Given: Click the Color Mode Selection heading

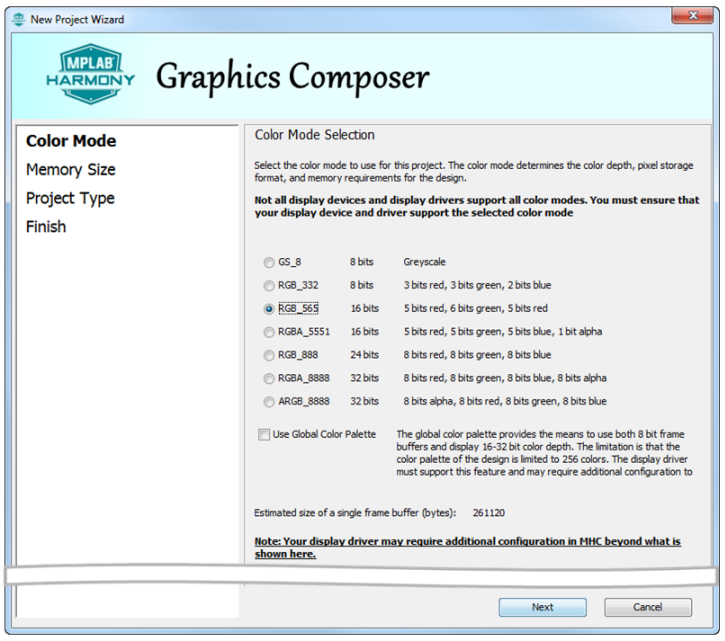Looking at the screenshot, I should [x=314, y=135].
